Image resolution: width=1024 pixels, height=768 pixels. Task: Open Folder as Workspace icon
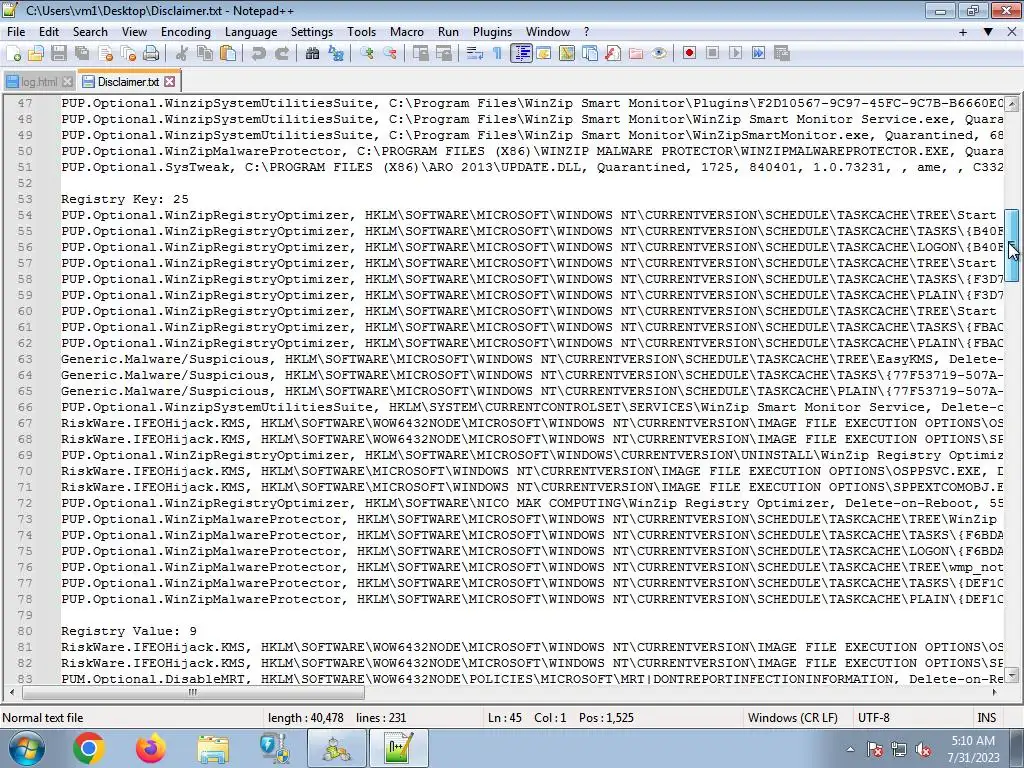[x=635, y=54]
